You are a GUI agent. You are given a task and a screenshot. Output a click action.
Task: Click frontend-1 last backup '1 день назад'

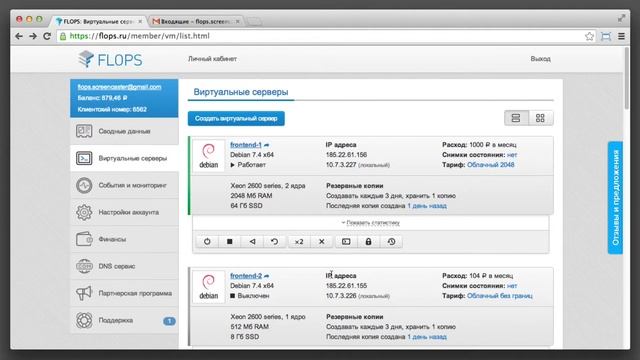pyautogui.click(x=427, y=206)
